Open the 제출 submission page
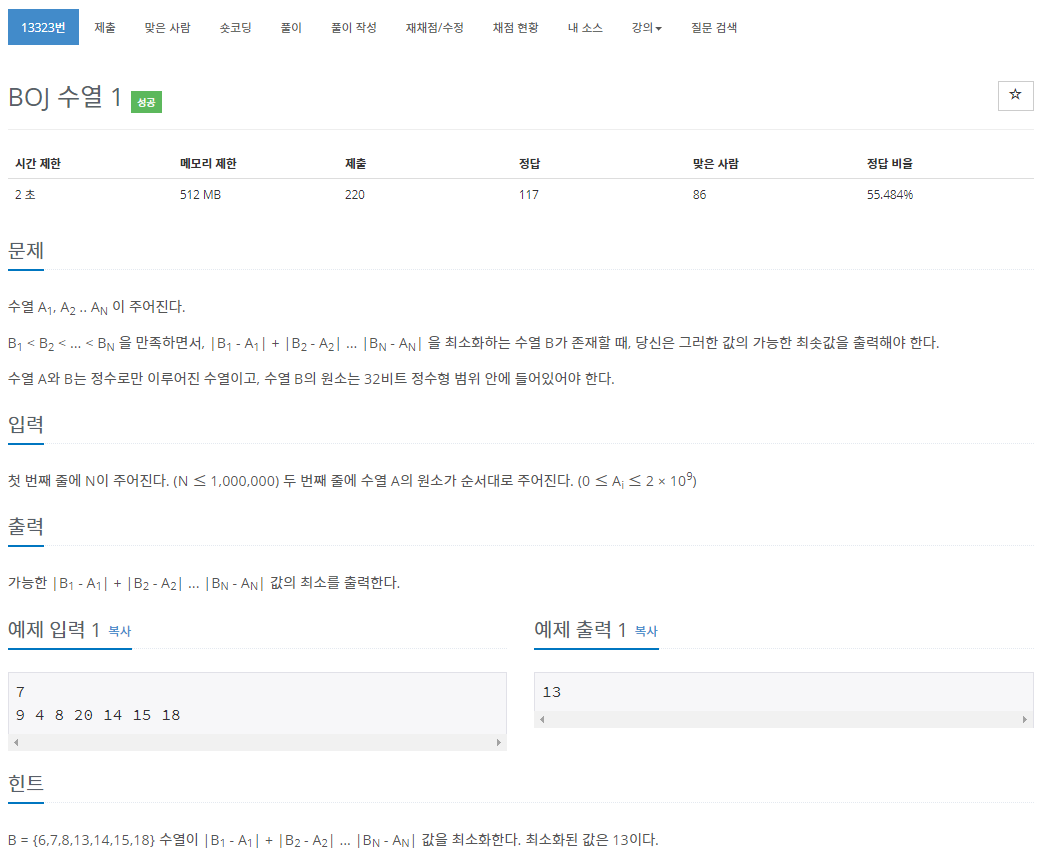Viewport: 1046px width, 859px height. pos(104,27)
